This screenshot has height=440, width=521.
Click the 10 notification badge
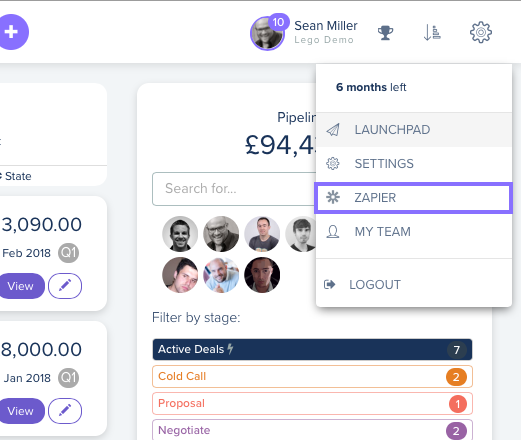coord(278,22)
